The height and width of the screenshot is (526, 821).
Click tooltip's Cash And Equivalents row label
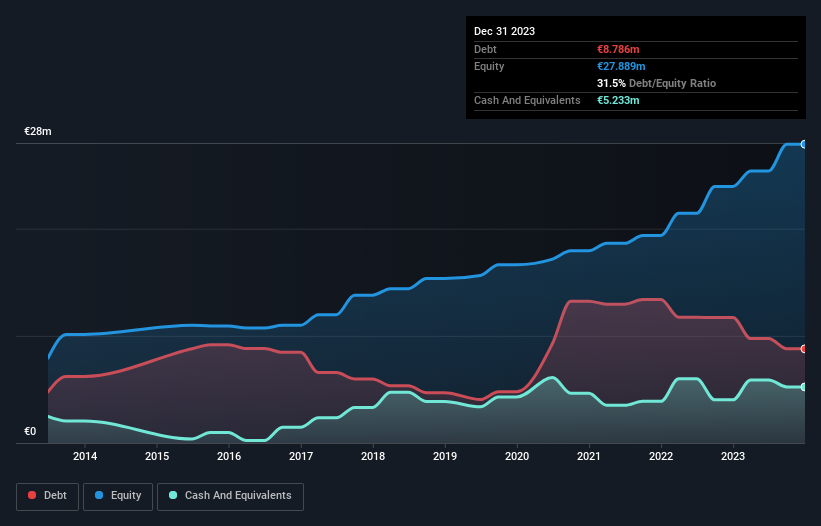[x=527, y=100]
